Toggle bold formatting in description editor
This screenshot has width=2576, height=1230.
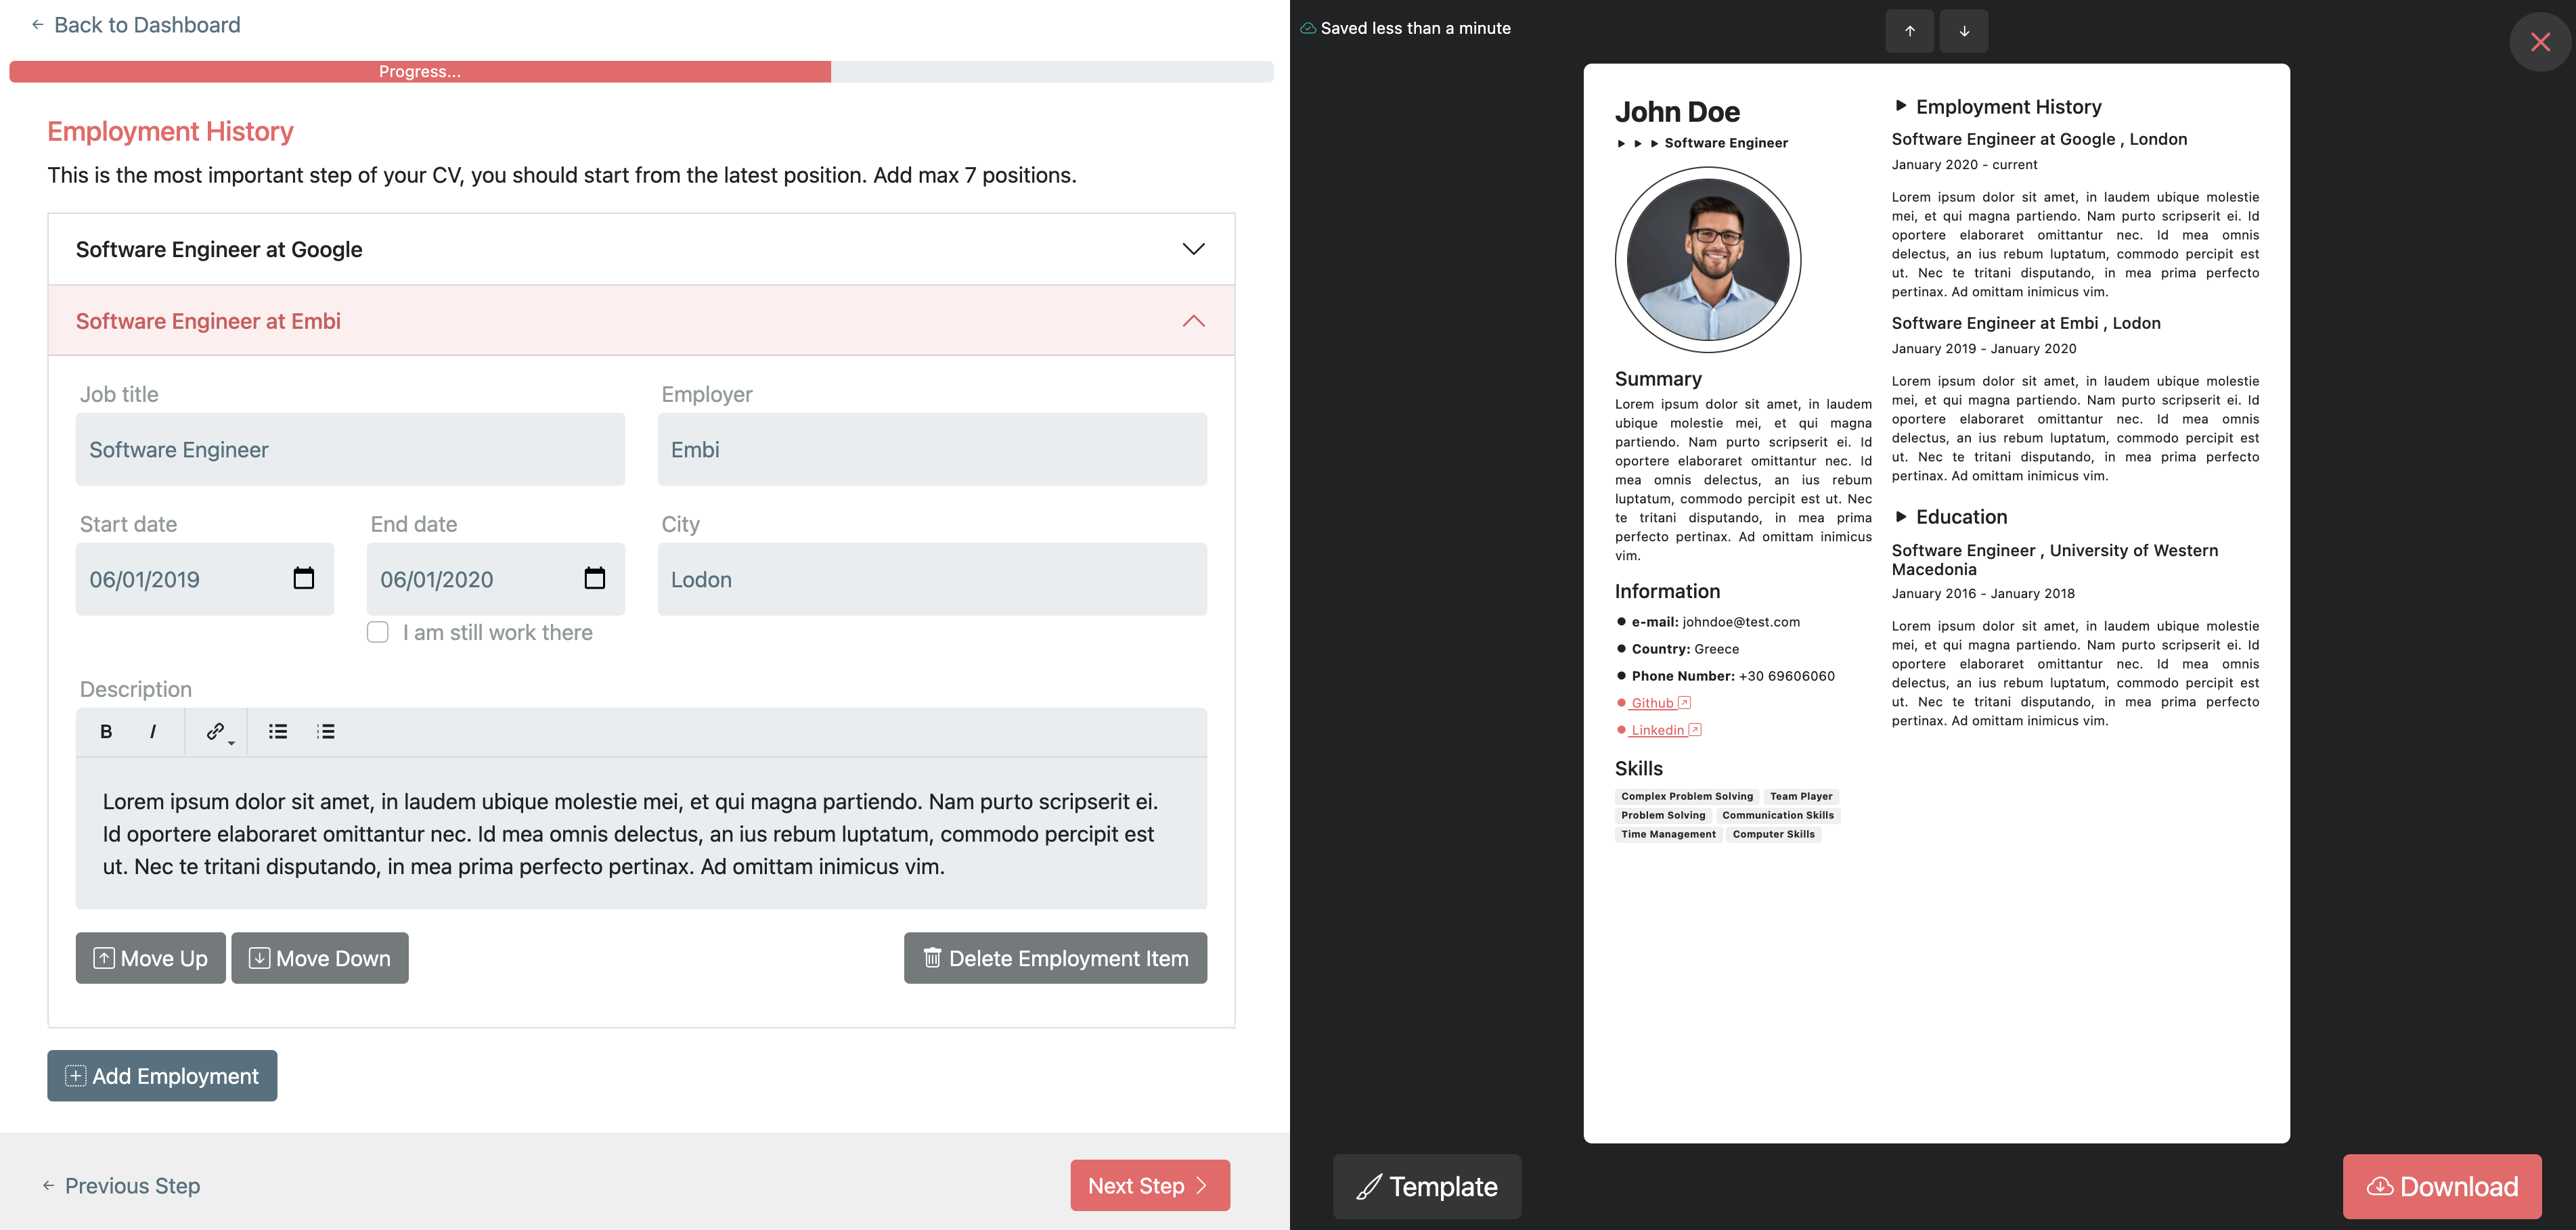(x=106, y=731)
